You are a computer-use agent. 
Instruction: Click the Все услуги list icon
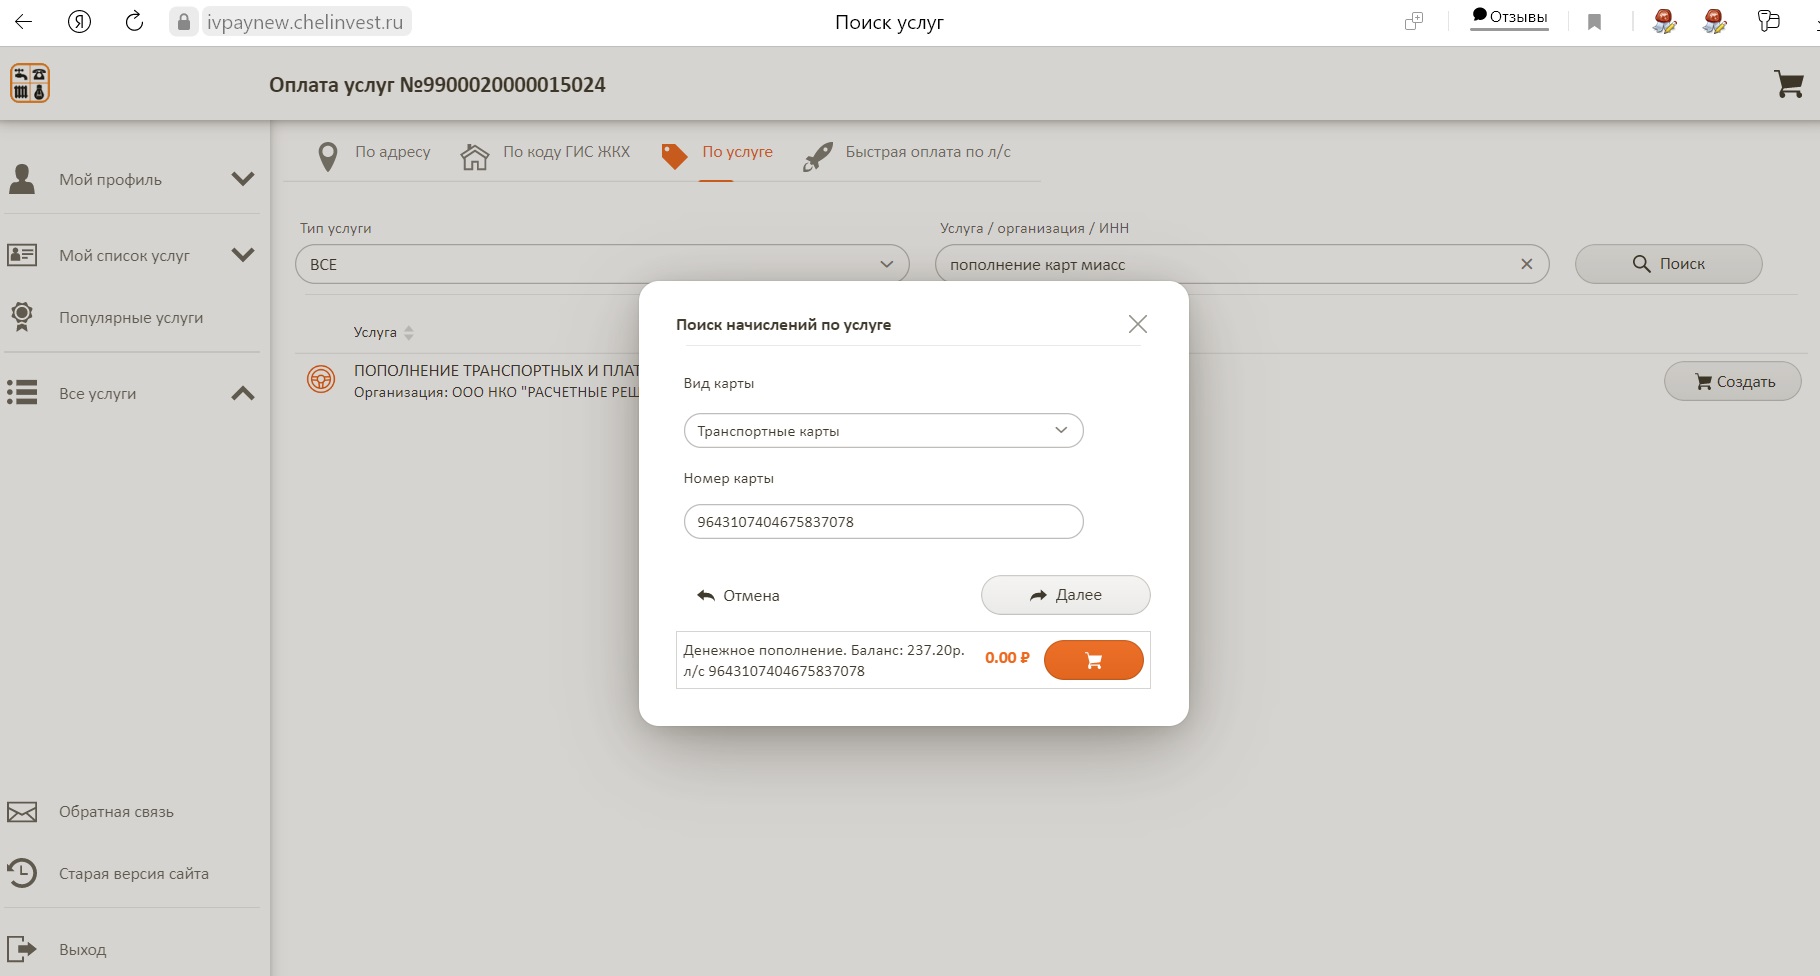click(x=22, y=392)
